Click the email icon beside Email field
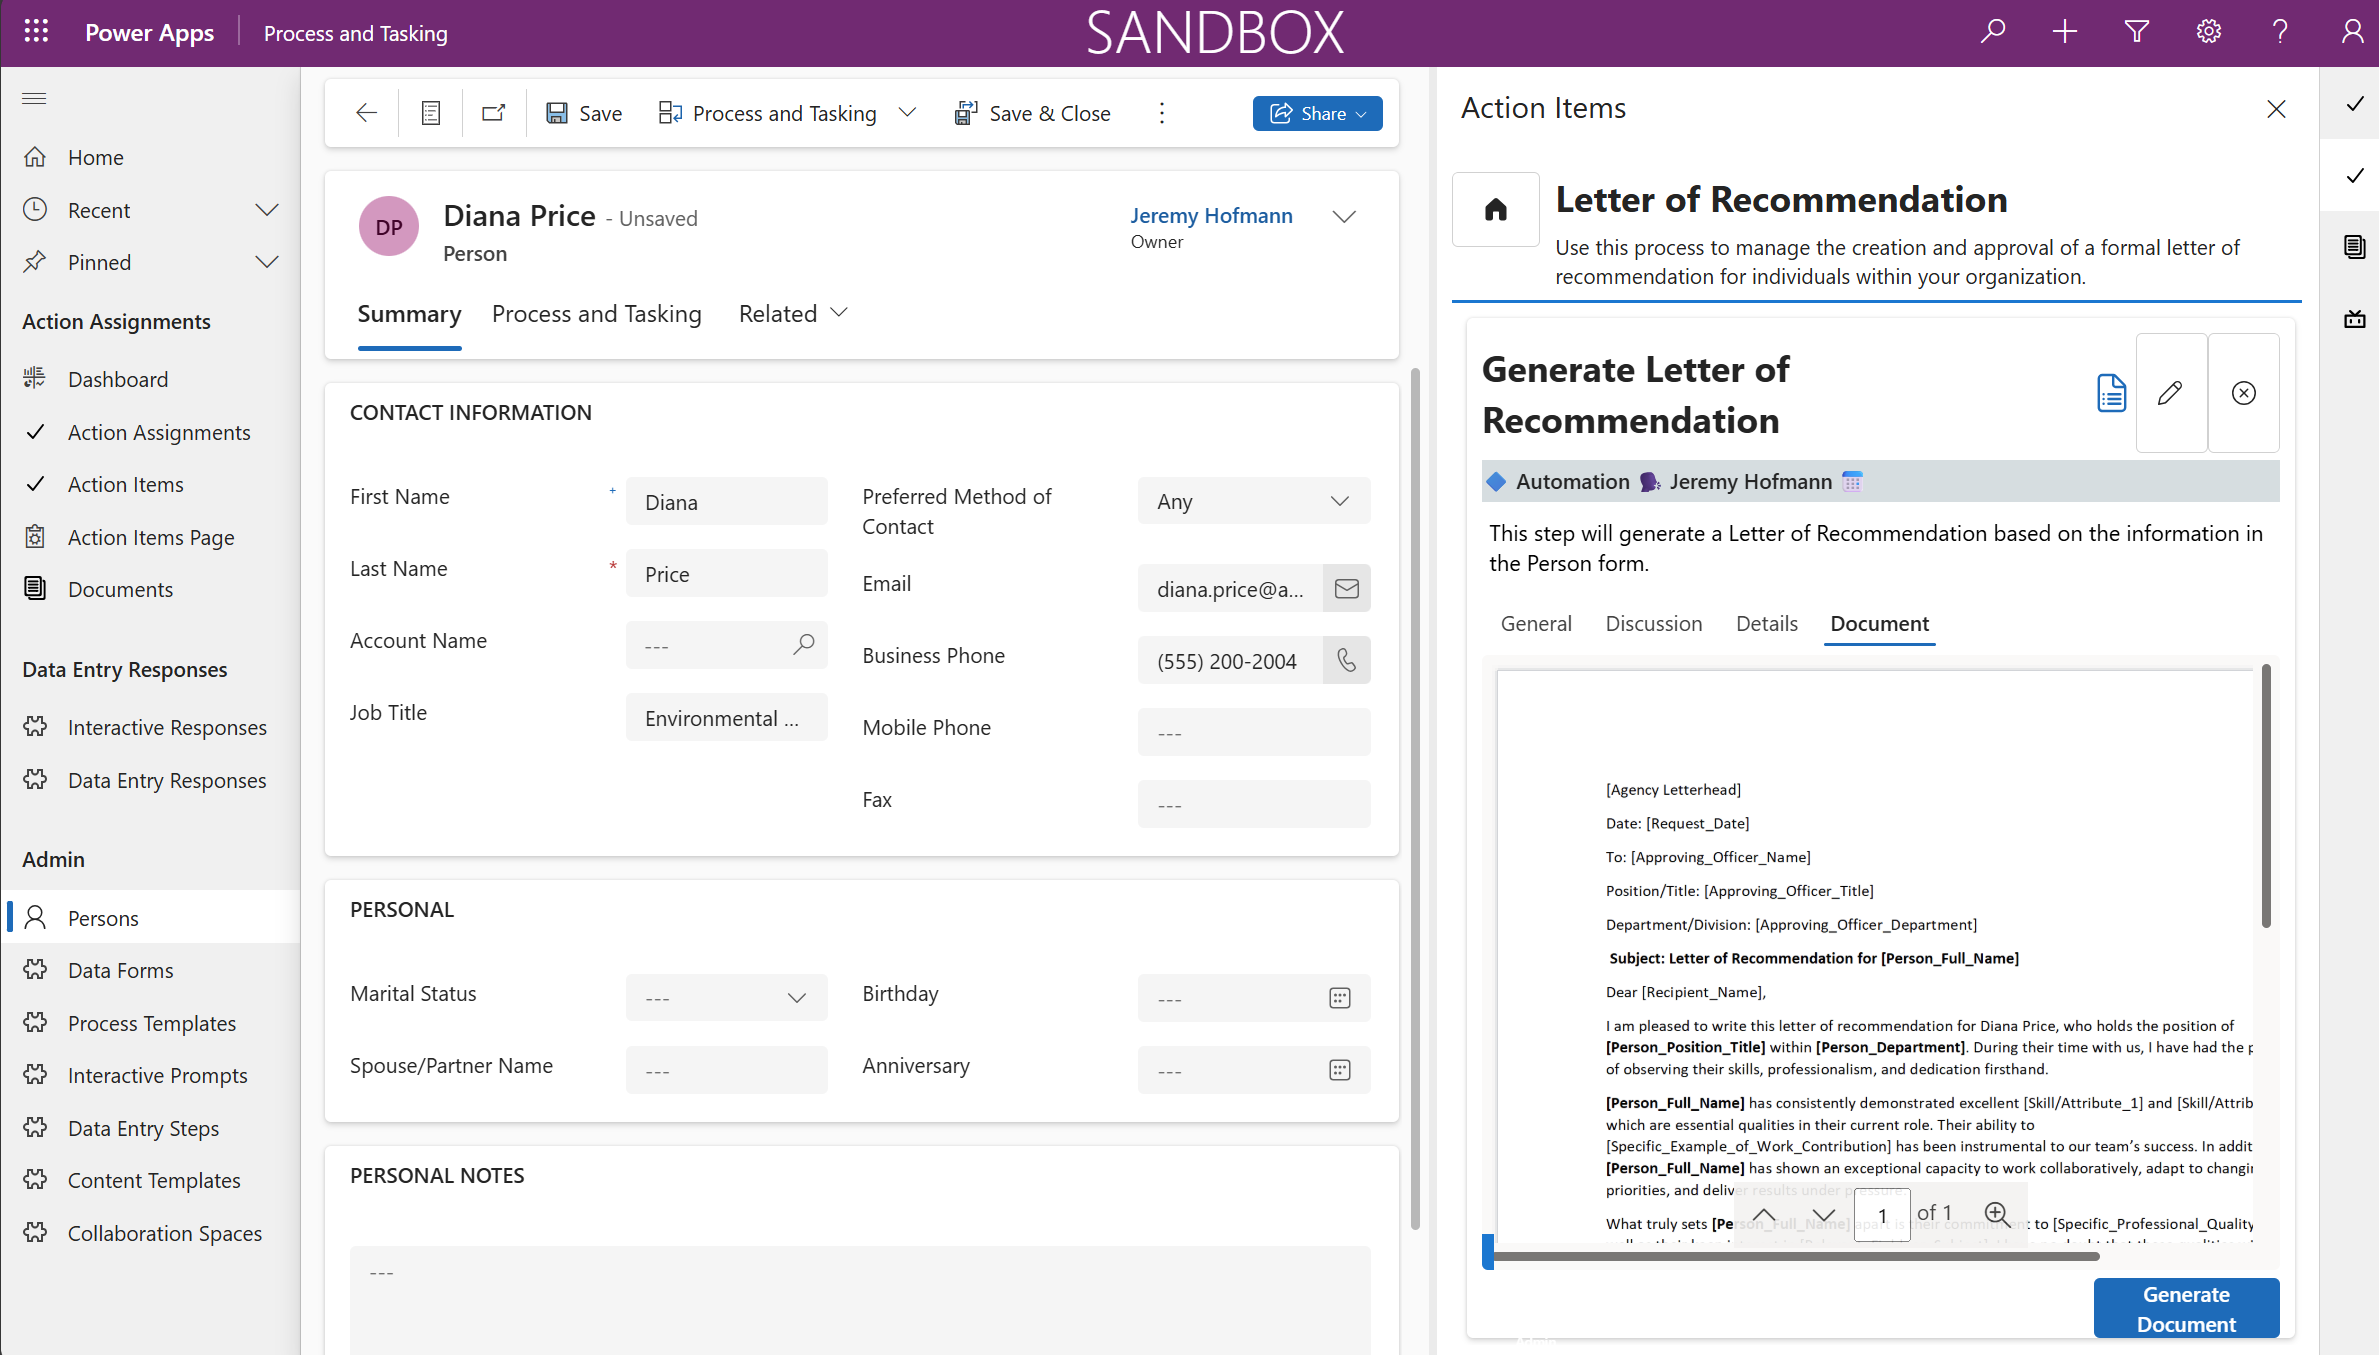 (x=1346, y=589)
